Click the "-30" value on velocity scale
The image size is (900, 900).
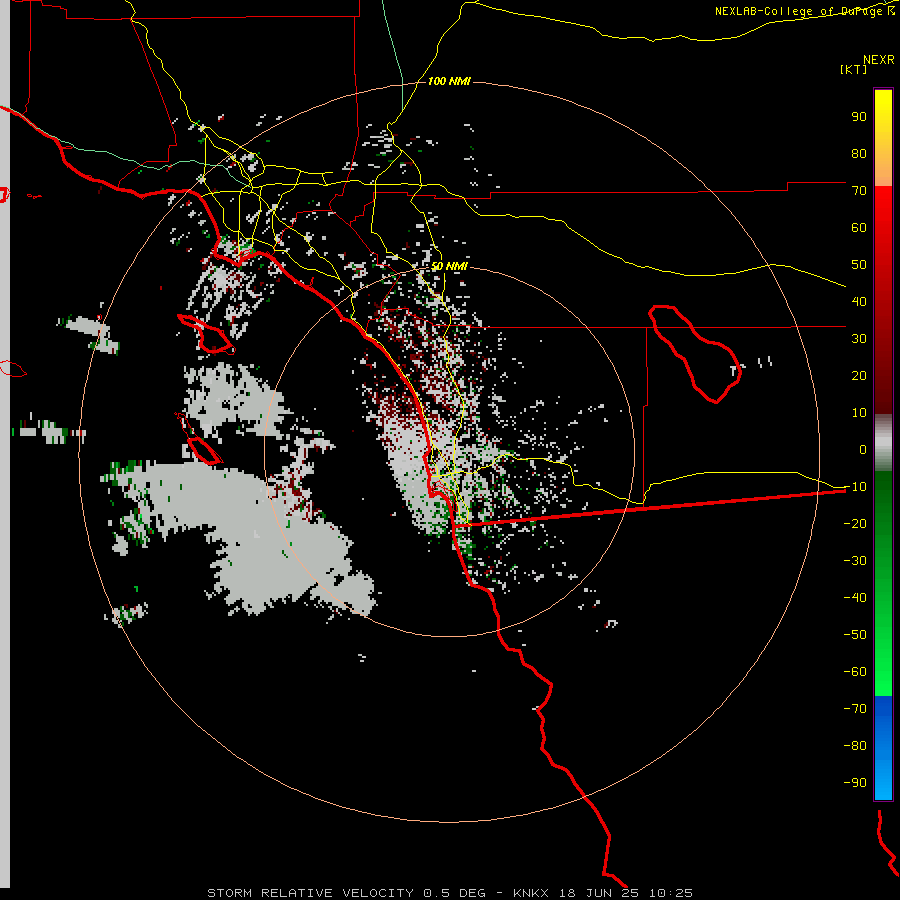click(855, 561)
